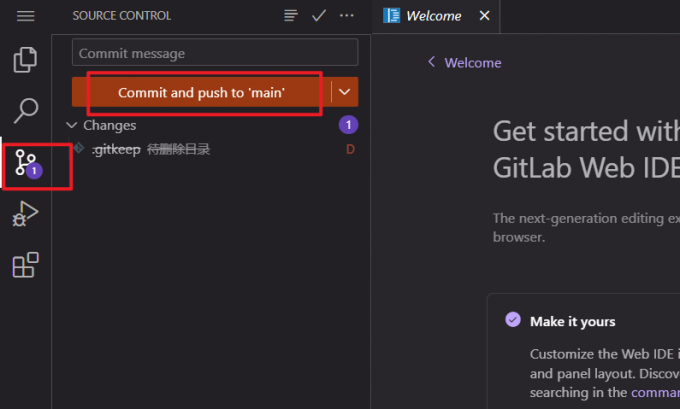Screen dimensions: 680x409
Task: Close the Welcome tab
Action: click(x=485, y=16)
